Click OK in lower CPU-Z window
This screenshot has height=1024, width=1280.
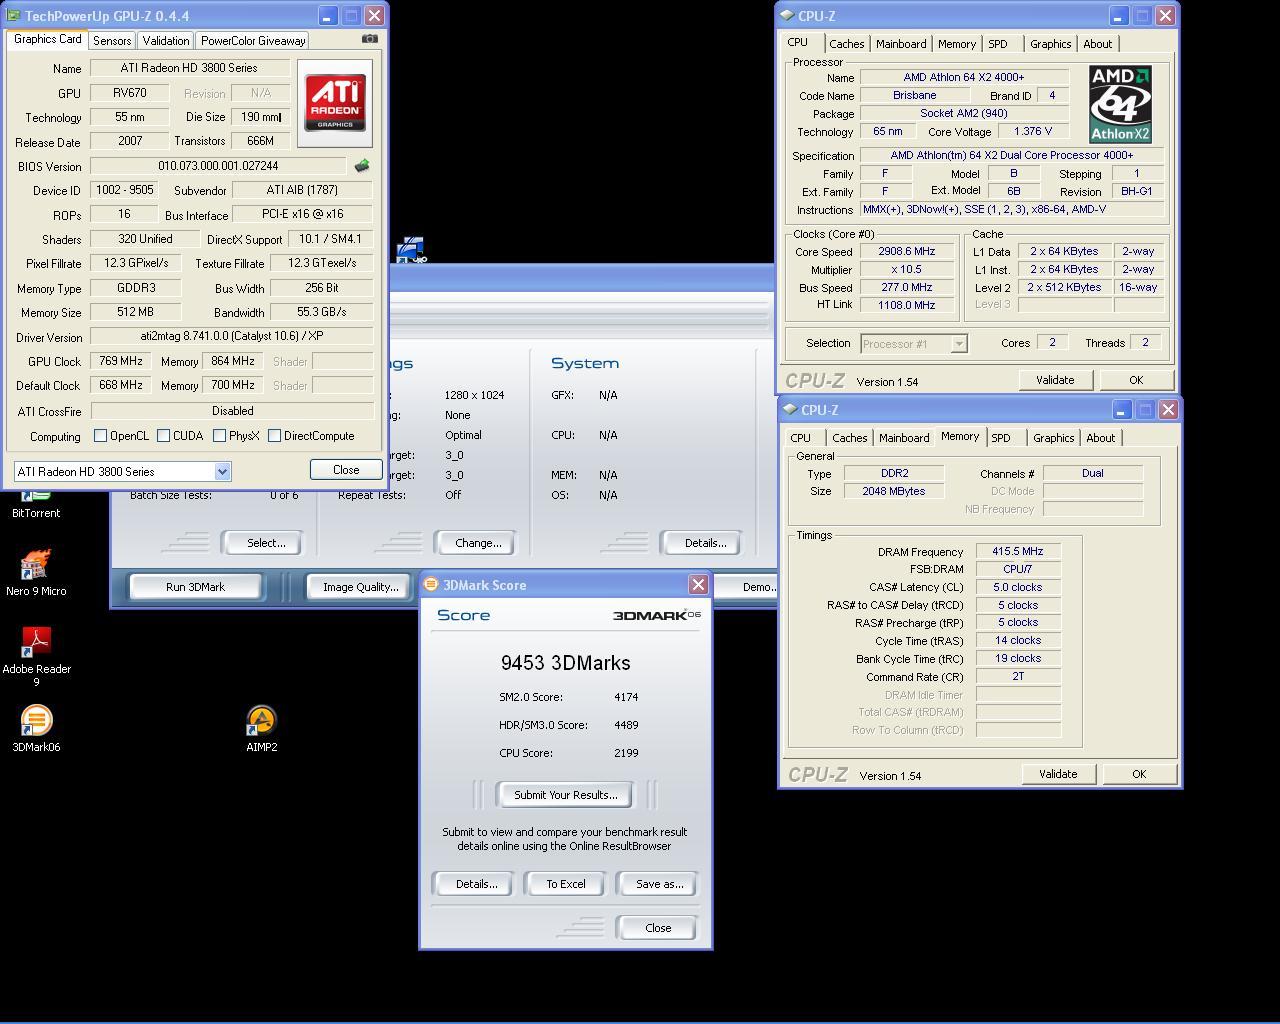point(1138,773)
